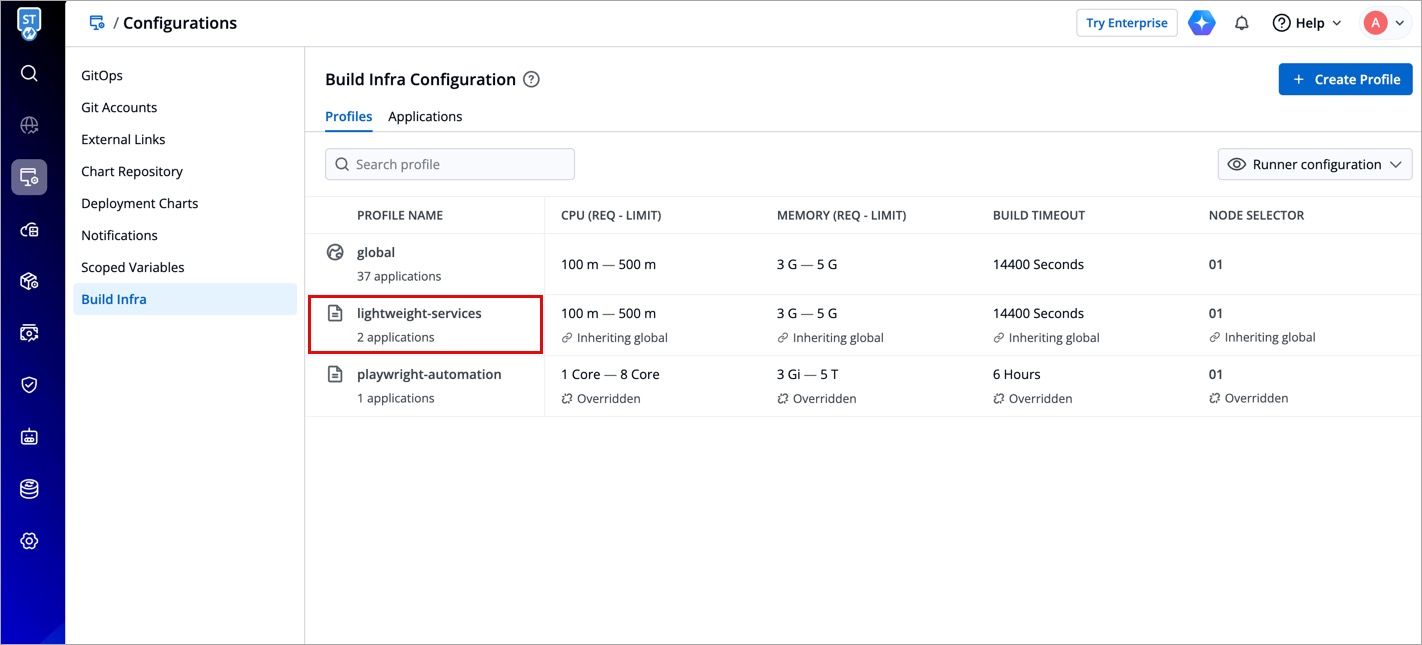Click the search icon in left sidebar
This screenshot has width=1422, height=645.
(29, 73)
